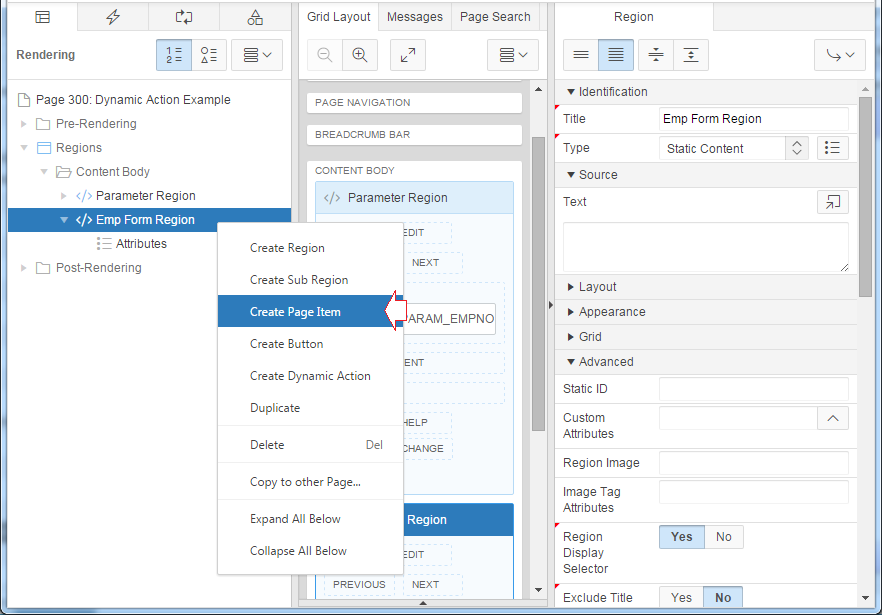Open the Go to Group dropdown
Image resolution: width=882 pixels, height=616 pixels.
(x=840, y=55)
